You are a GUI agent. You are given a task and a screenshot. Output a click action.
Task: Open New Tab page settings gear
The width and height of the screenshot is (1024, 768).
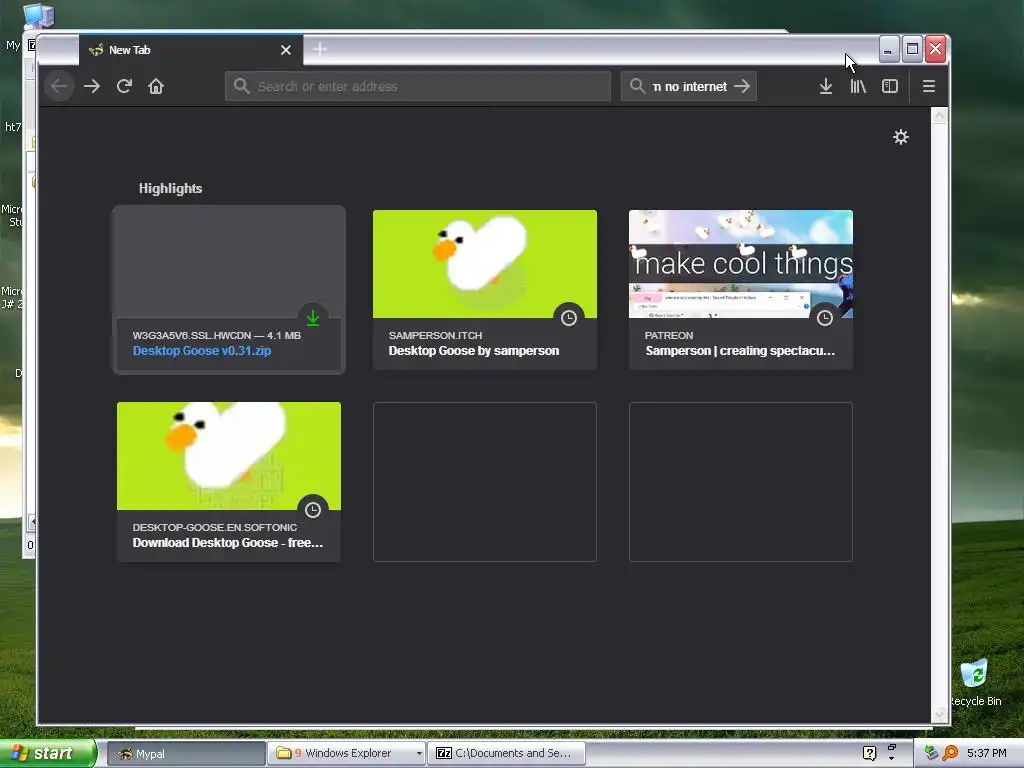click(x=901, y=137)
